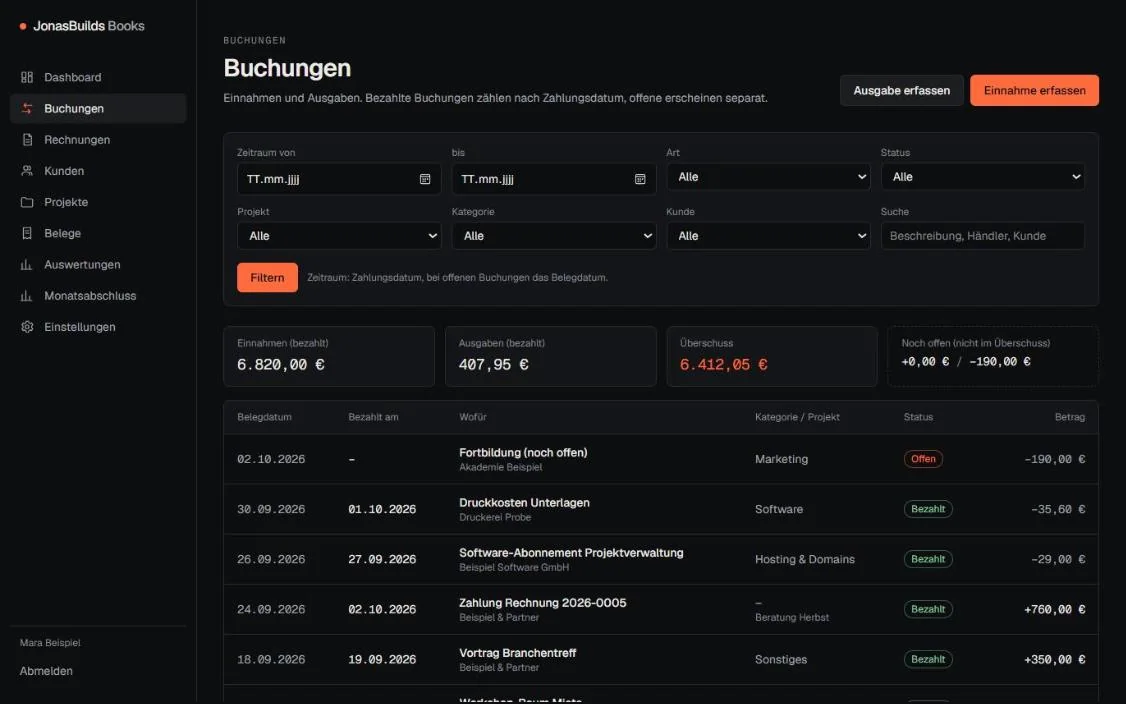The width and height of the screenshot is (1126, 704).
Task: Select Vortrag Branchentreff entry
Action: 518,653
